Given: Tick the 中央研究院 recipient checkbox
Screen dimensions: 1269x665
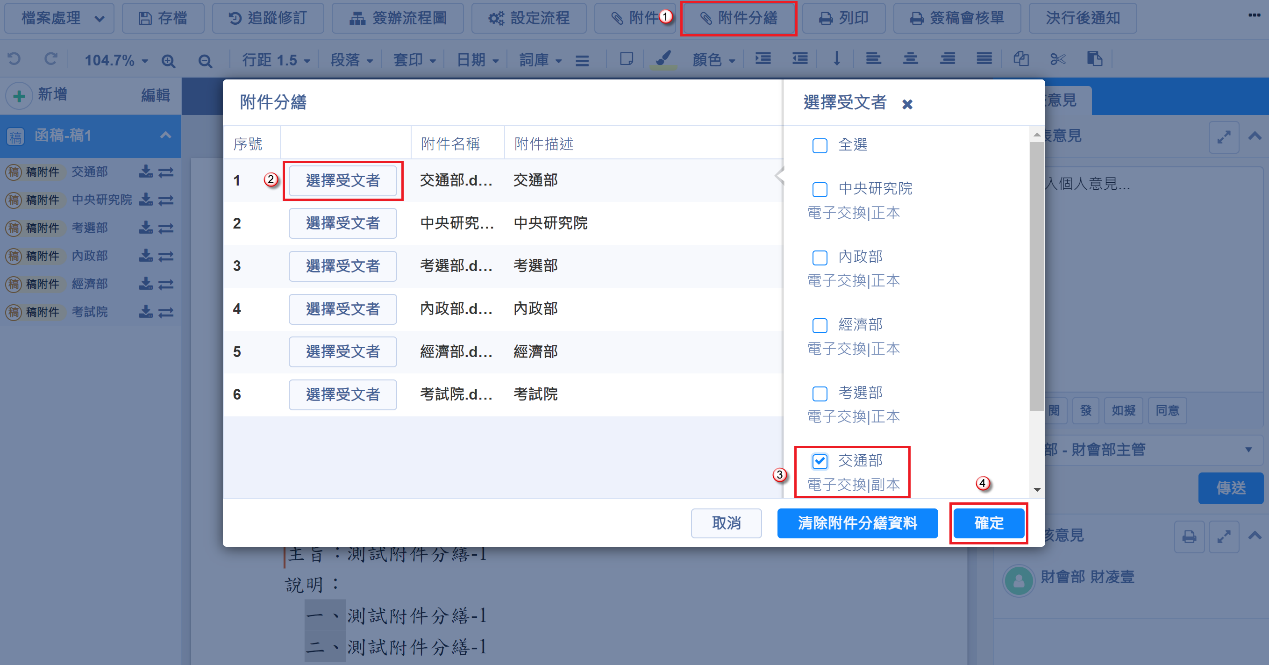Looking at the screenshot, I should (820, 189).
